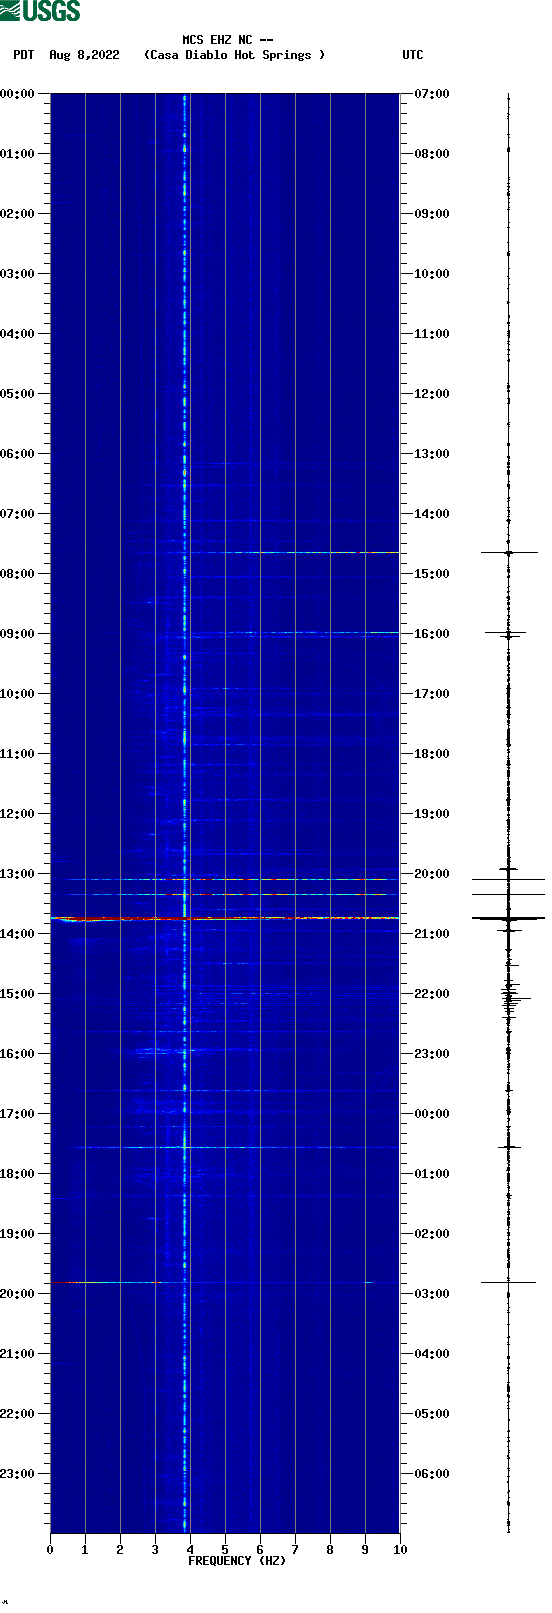Click the PDT time label '18:00' on left axis
This screenshot has width=552, height=1613.
pos(18,1174)
